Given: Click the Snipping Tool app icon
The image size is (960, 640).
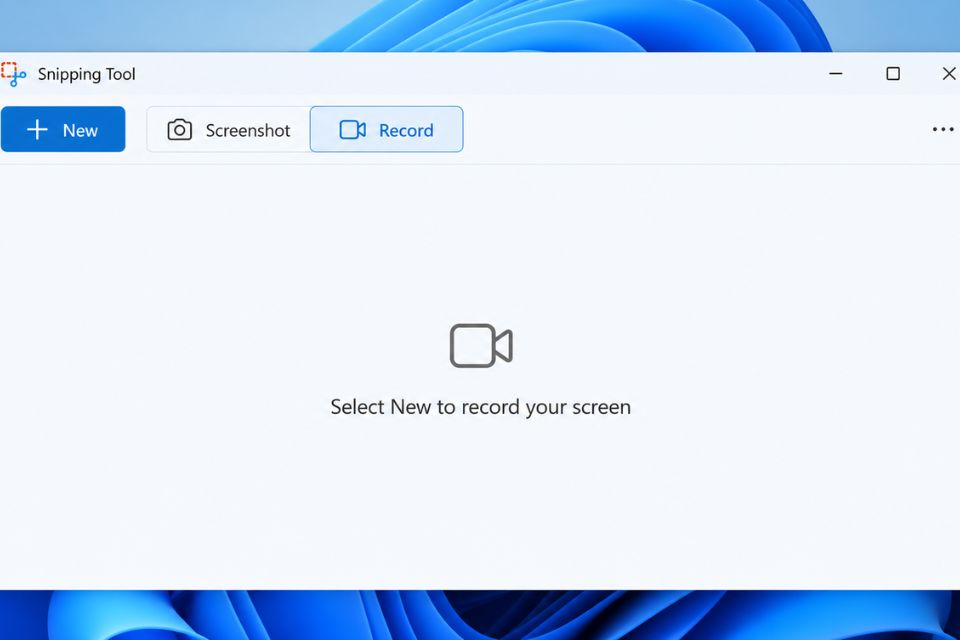Looking at the screenshot, I should 13,74.
